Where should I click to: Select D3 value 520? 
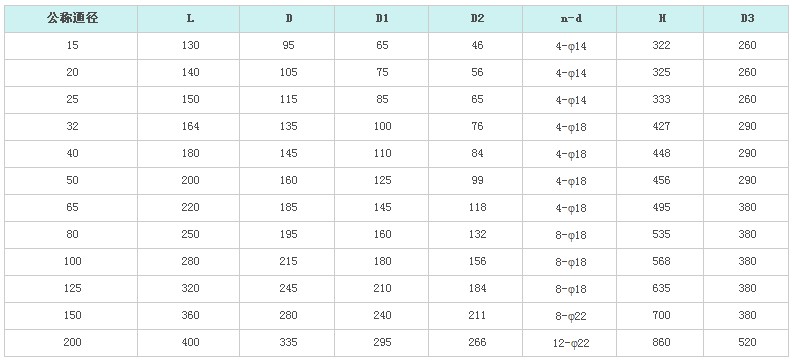tap(748, 342)
